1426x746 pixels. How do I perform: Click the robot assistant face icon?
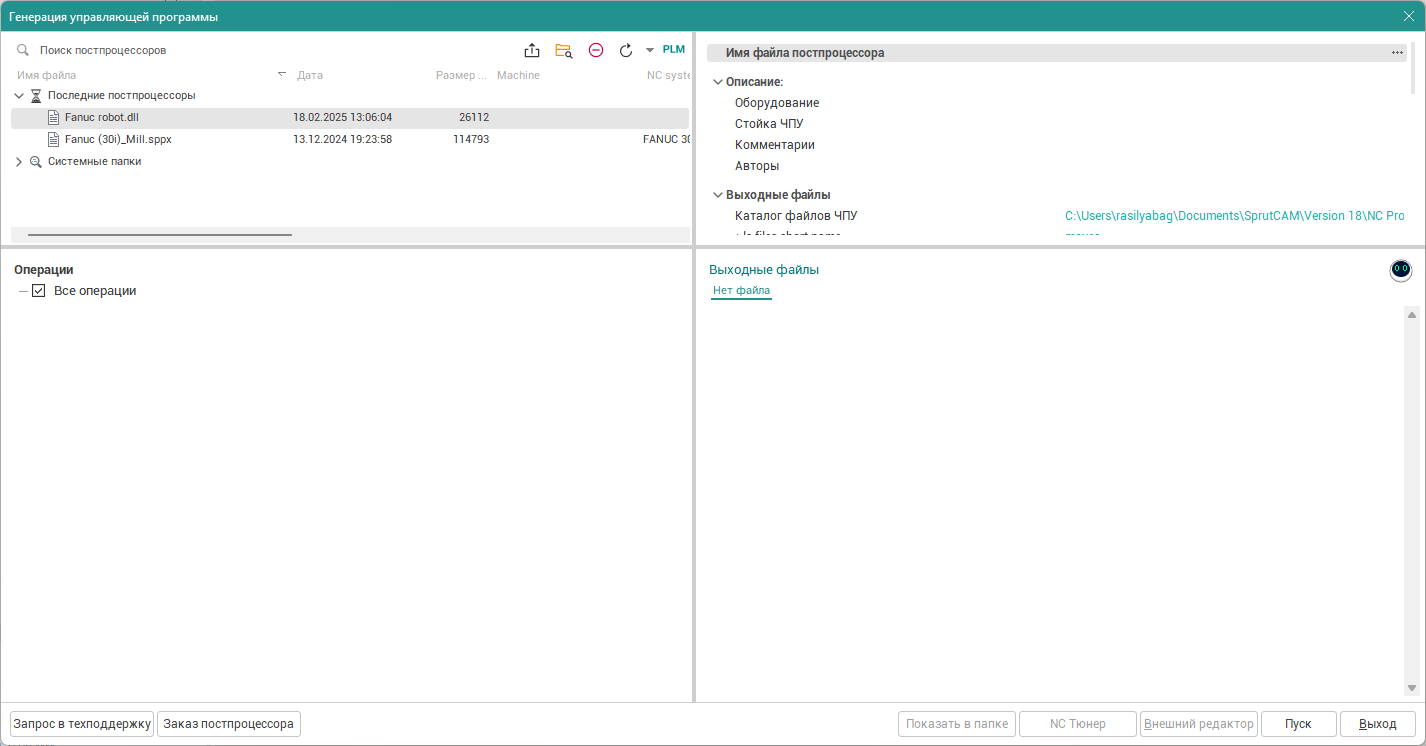(x=1400, y=270)
